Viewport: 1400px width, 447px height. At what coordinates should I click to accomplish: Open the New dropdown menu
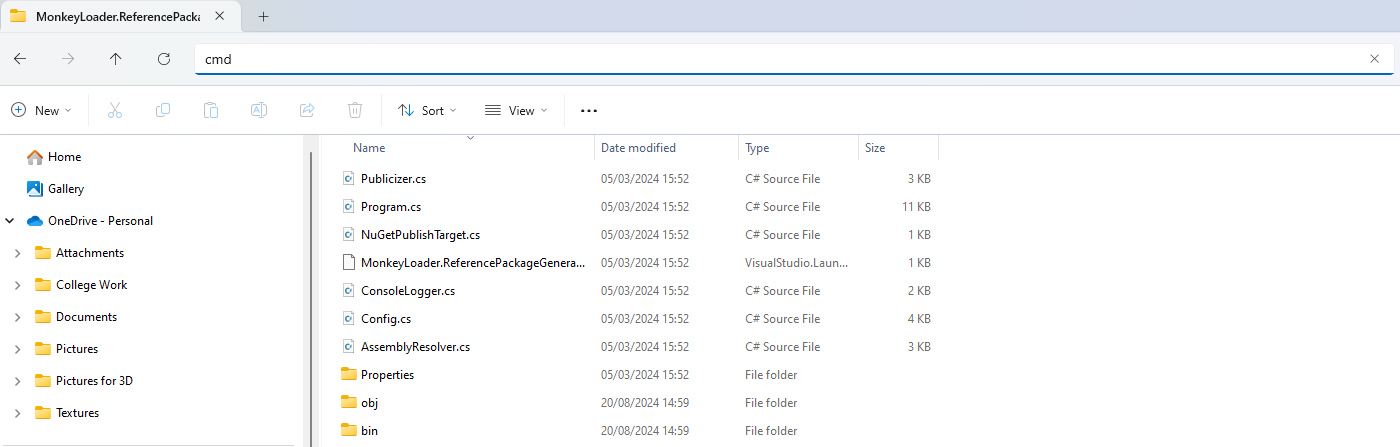pos(41,110)
